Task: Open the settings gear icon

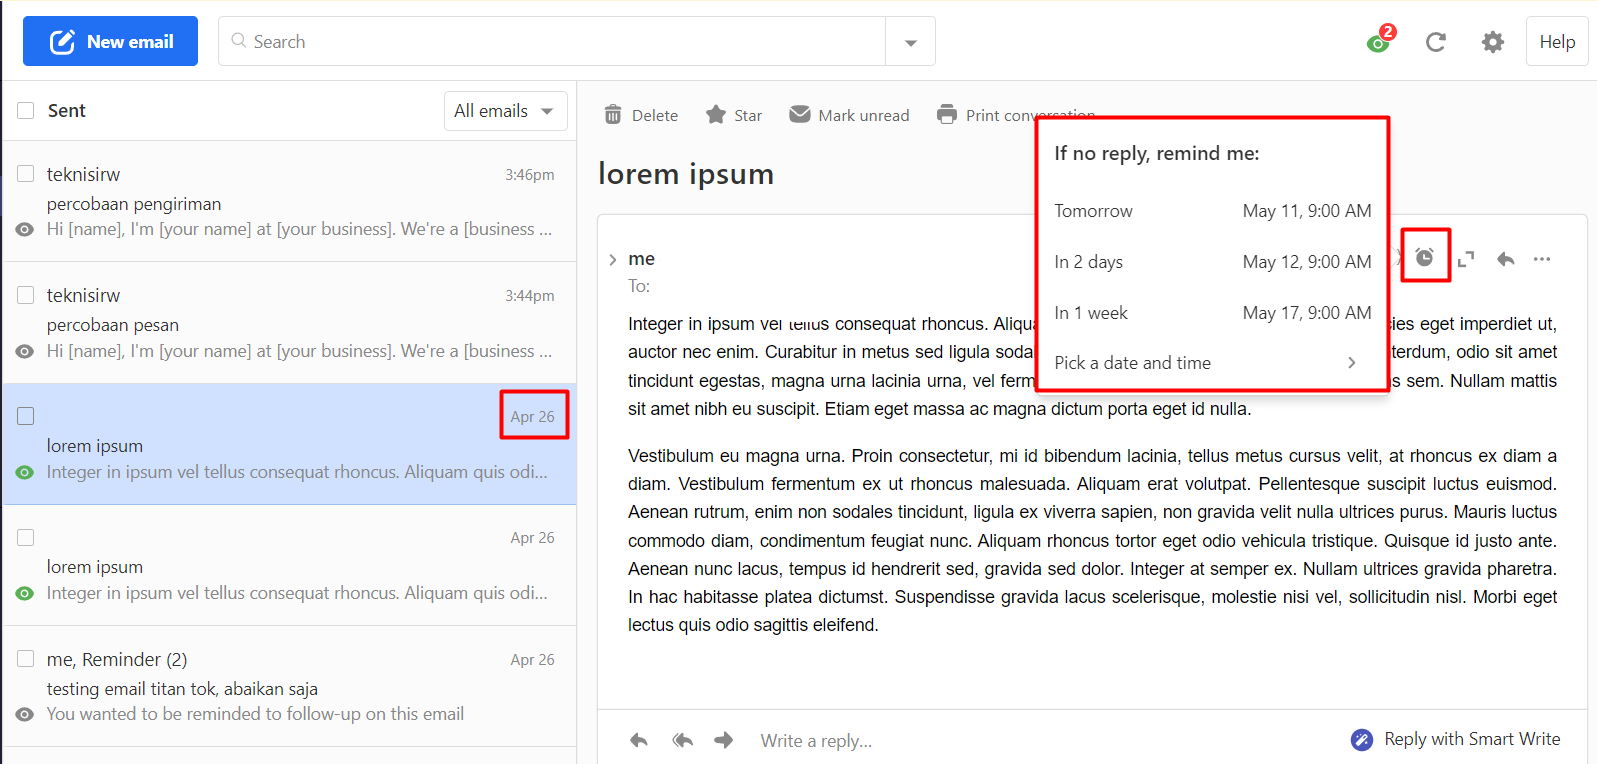Action: coord(1492,42)
